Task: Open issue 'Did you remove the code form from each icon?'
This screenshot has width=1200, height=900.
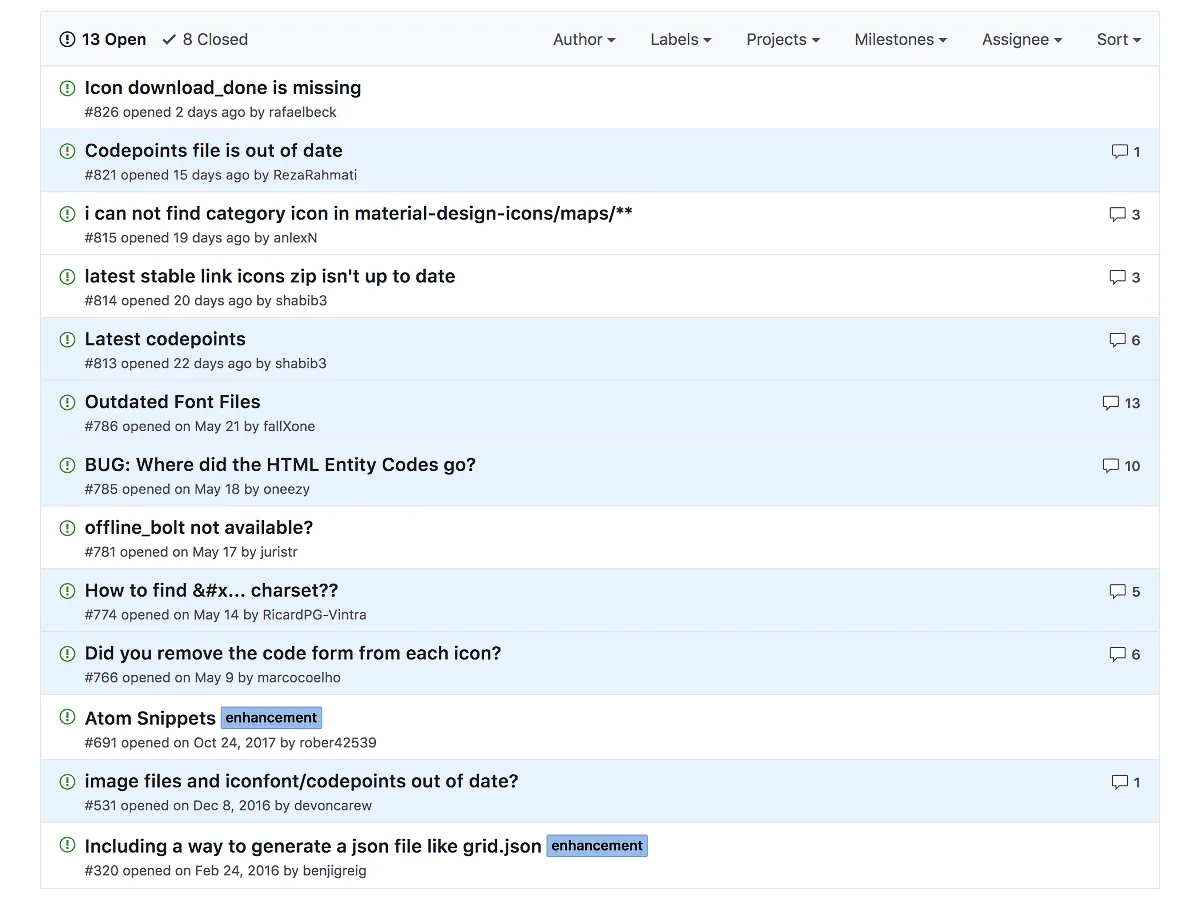Action: (x=293, y=653)
